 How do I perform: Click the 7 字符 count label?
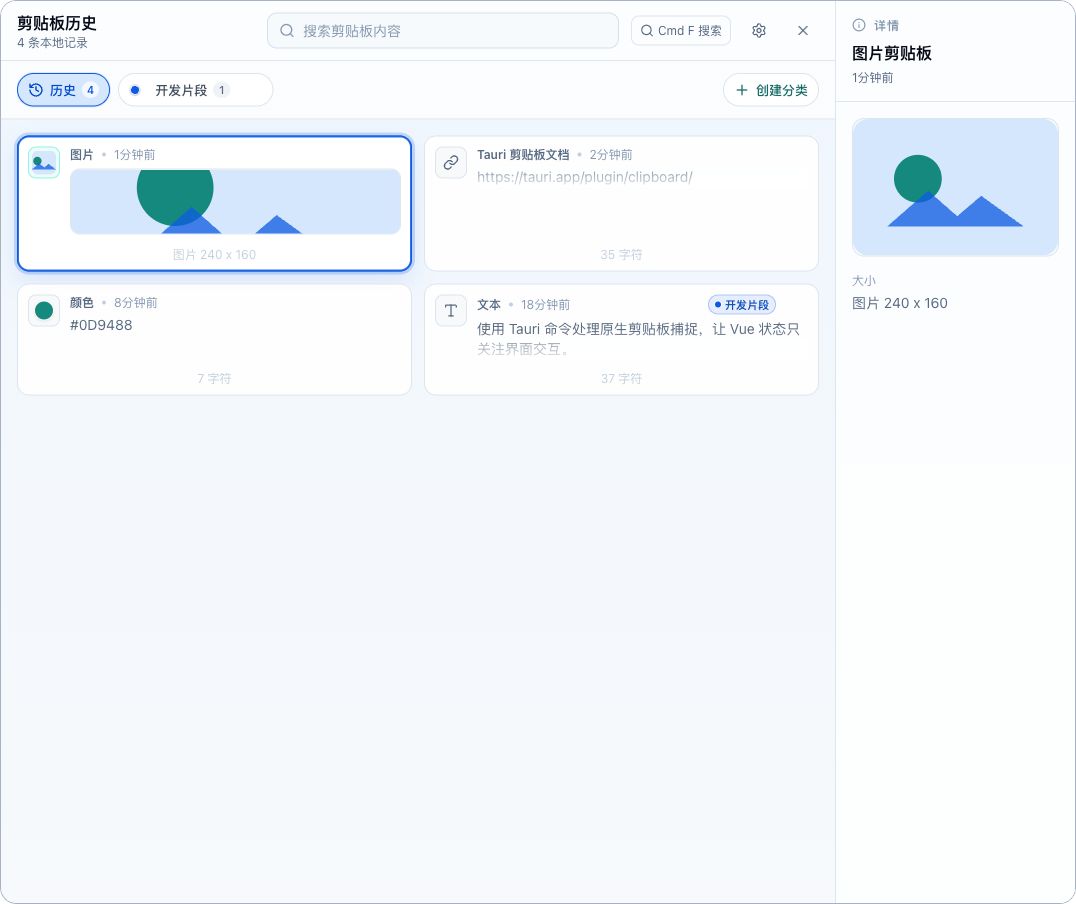[x=214, y=379]
